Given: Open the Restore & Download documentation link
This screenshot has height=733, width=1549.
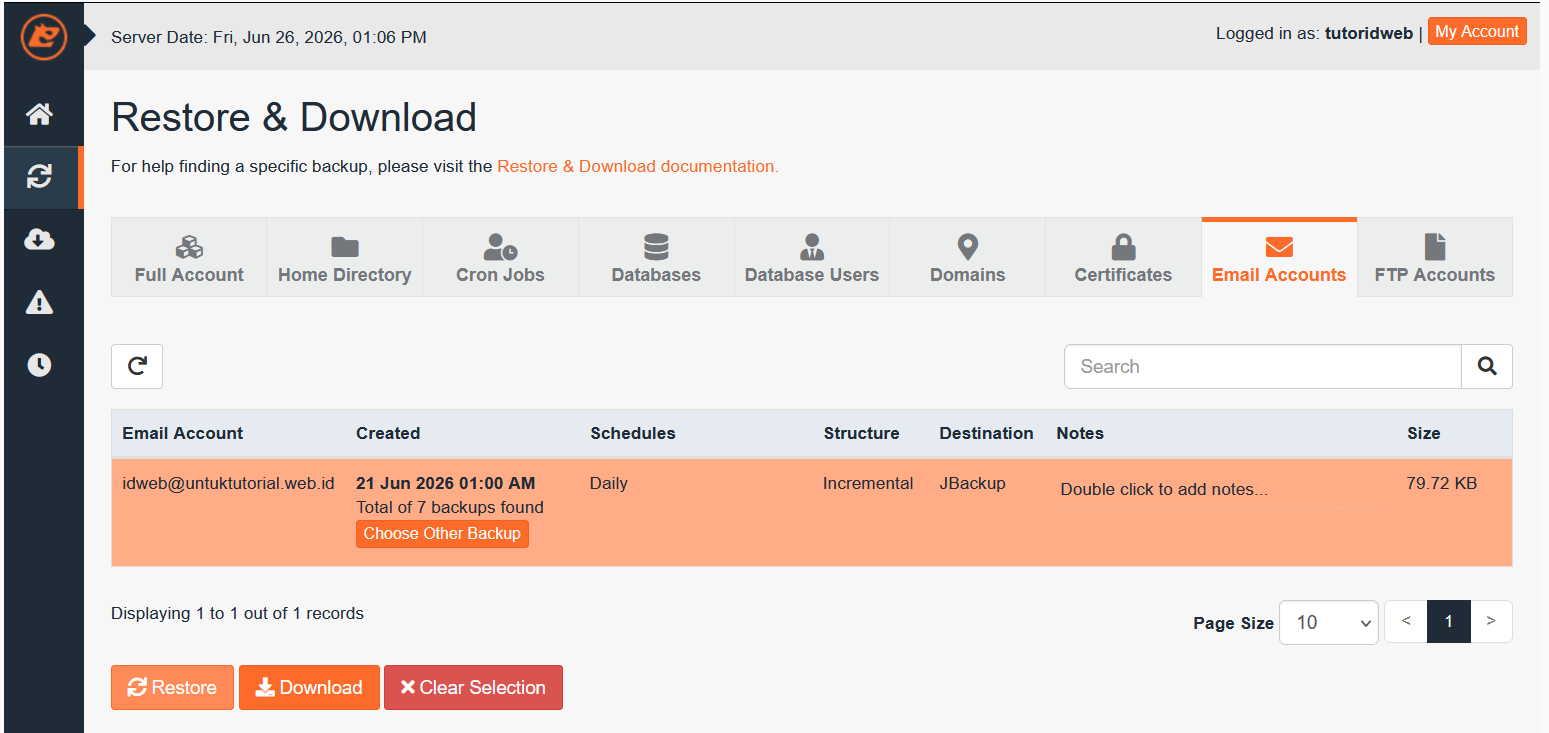Looking at the screenshot, I should pyautogui.click(x=637, y=166).
